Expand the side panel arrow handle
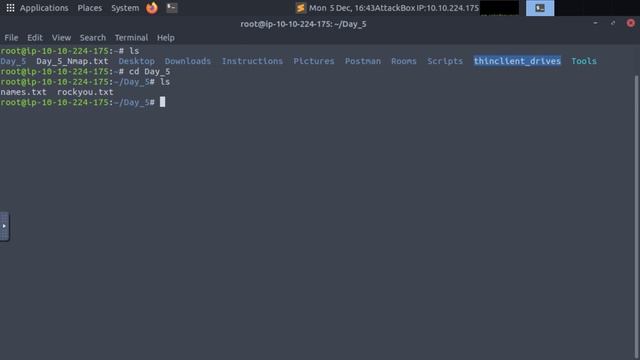The image size is (640, 360). pos(4,226)
